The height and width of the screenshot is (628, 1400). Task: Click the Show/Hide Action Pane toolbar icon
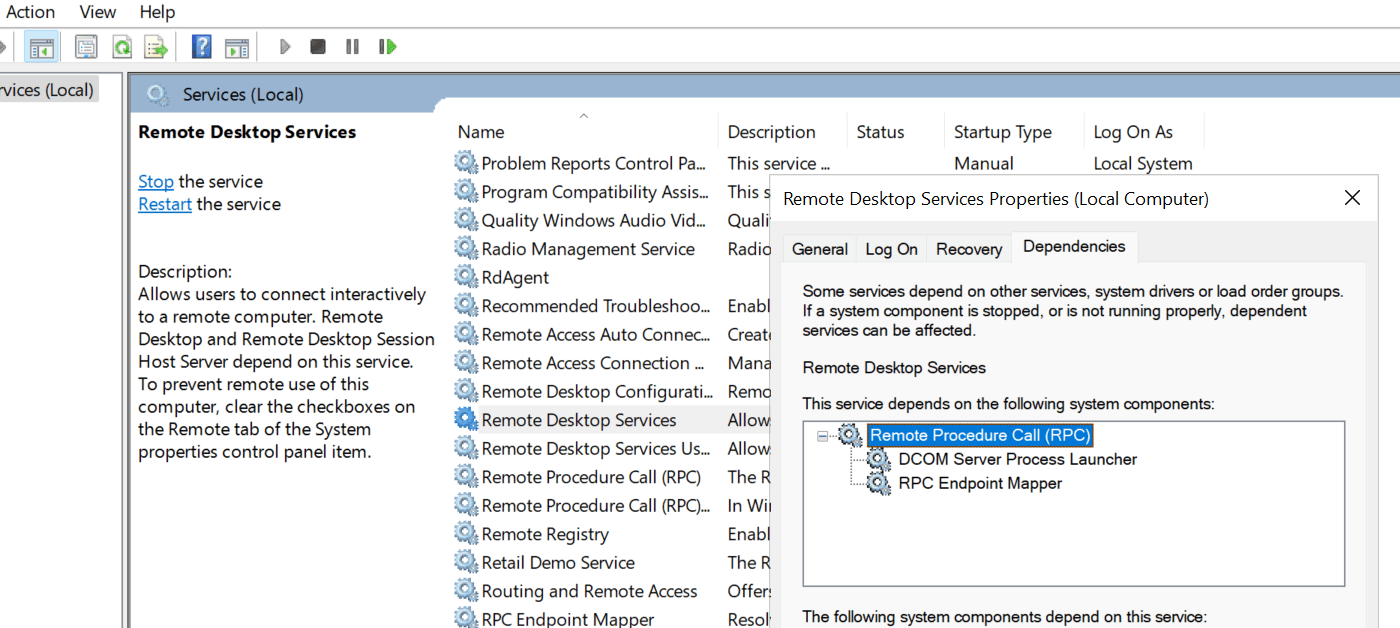click(237, 47)
